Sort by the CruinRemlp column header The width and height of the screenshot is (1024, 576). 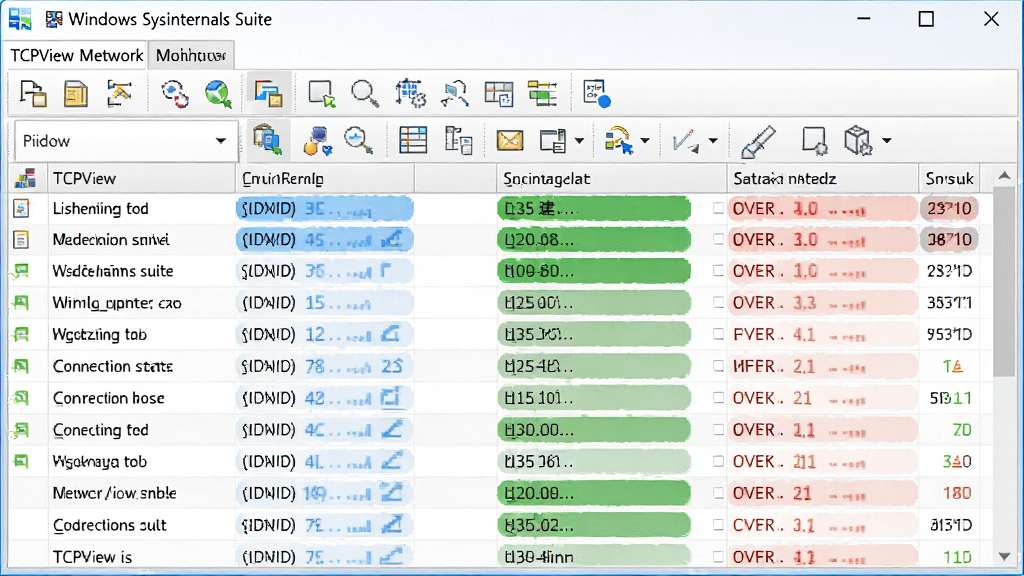tap(325, 178)
